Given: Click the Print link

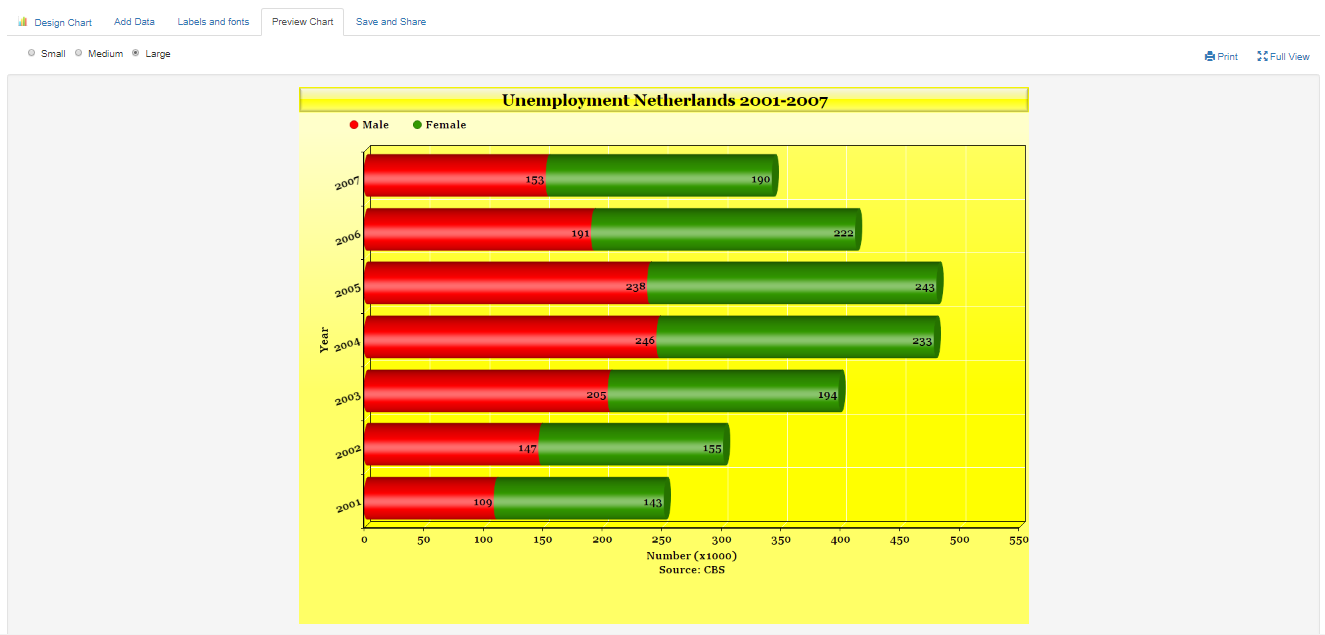Looking at the screenshot, I should pyautogui.click(x=1221, y=57).
